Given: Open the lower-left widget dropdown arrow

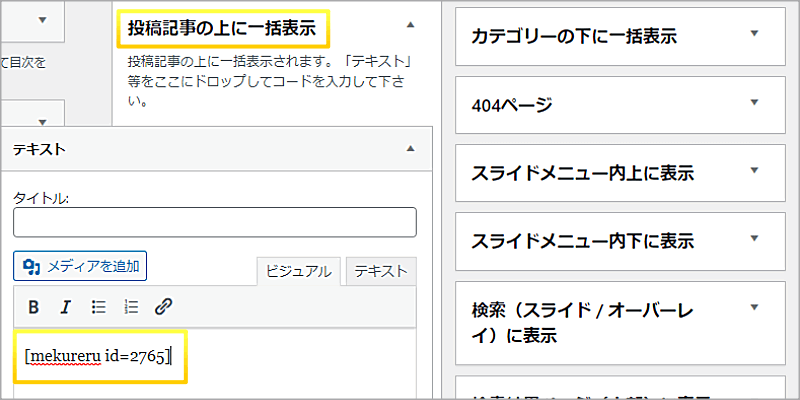Looking at the screenshot, I should pos(42,122).
